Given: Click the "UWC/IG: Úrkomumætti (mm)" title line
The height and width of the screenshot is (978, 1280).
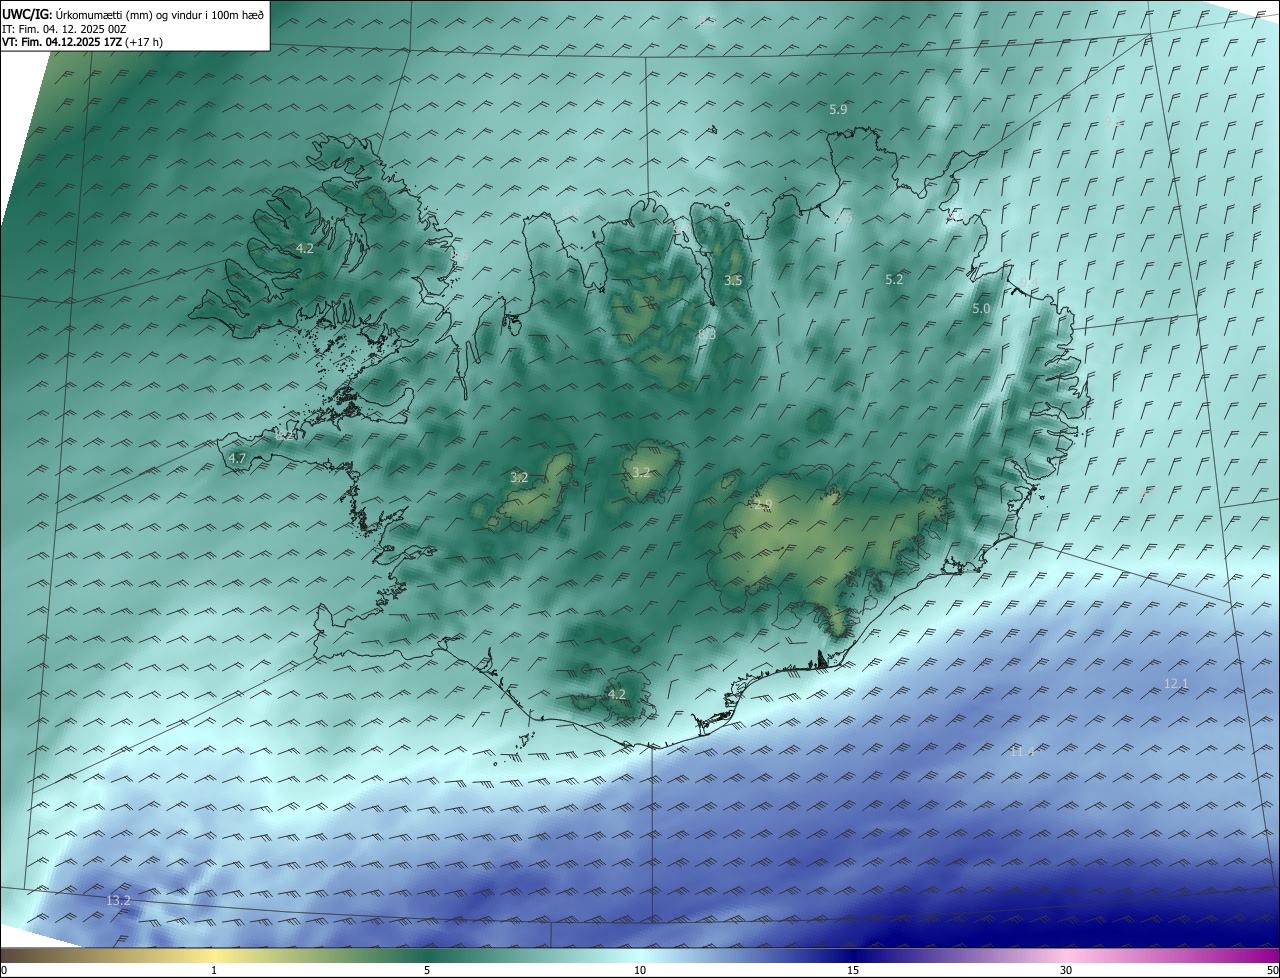Looking at the screenshot, I should pyautogui.click(x=134, y=14).
